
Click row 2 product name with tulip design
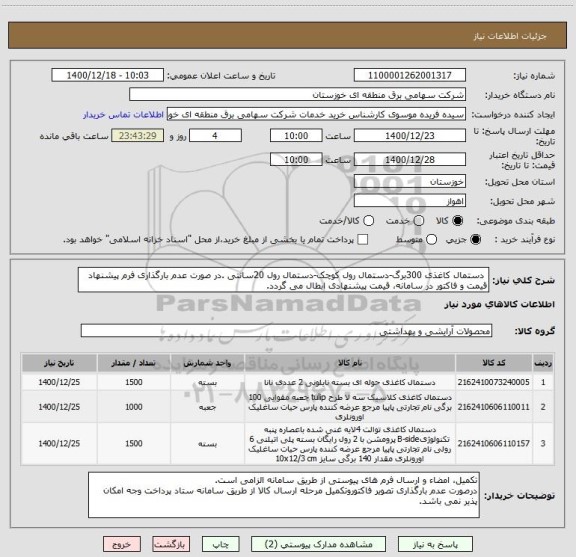pyautogui.click(x=350, y=407)
